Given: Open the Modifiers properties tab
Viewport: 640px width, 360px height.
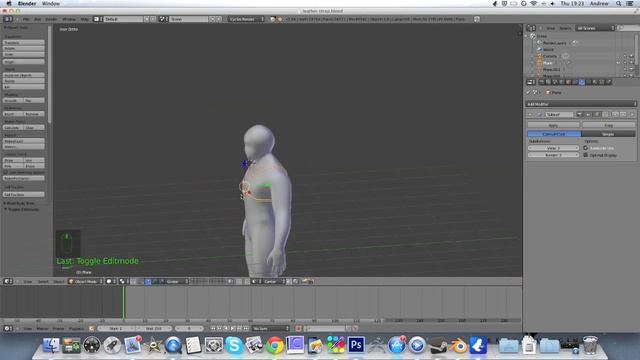Looking at the screenshot, I should coord(582,82).
